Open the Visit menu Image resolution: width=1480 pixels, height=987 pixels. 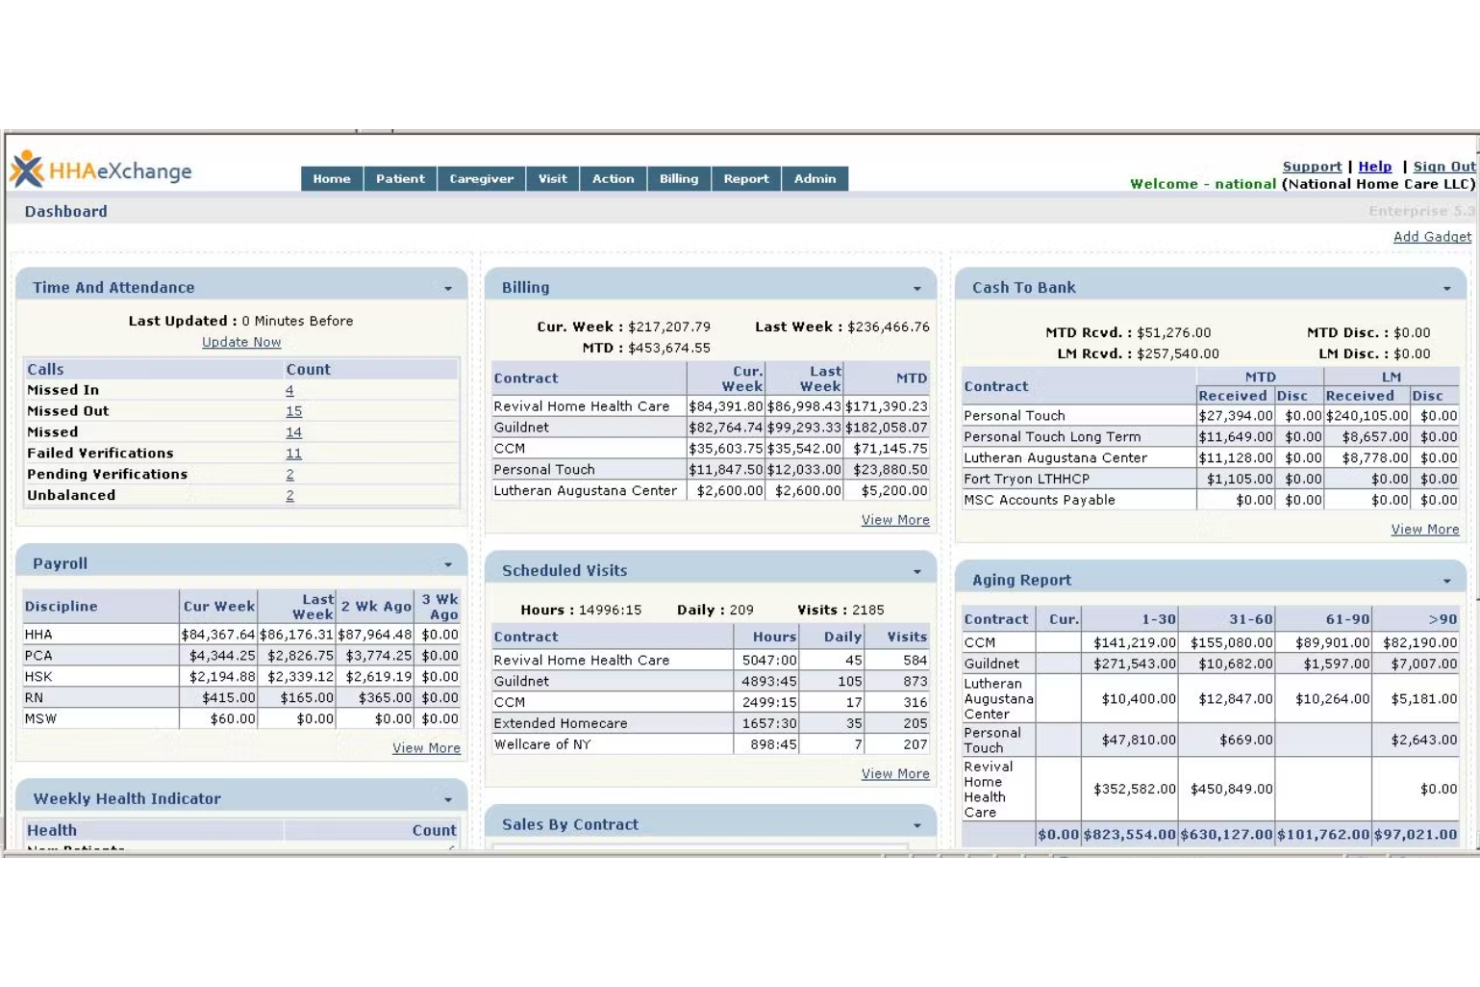click(x=552, y=179)
